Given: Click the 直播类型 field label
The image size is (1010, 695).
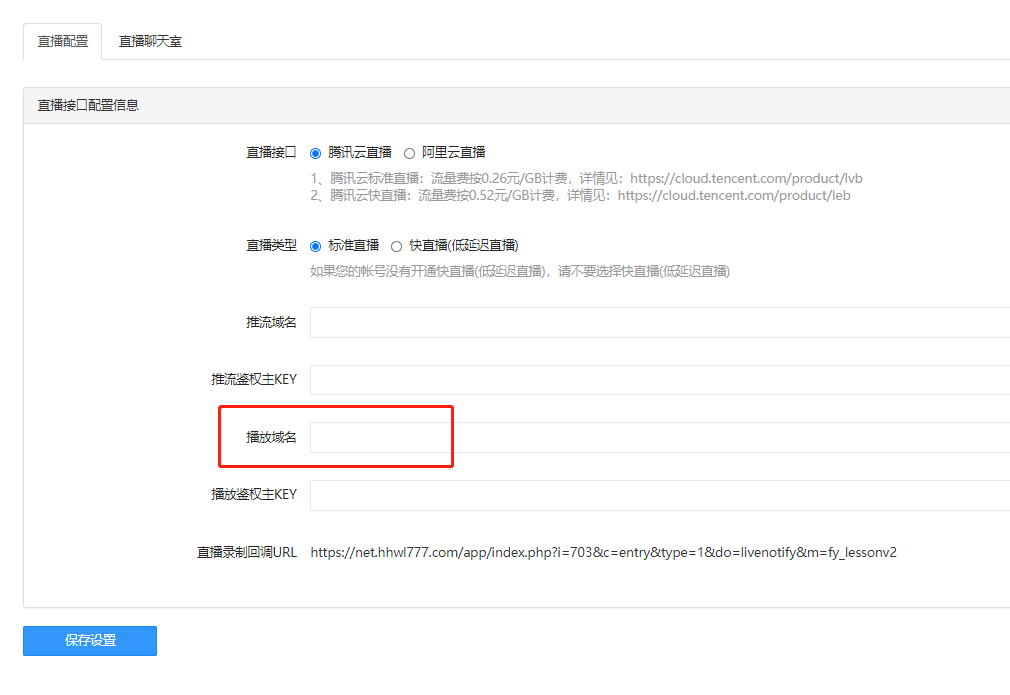Looking at the screenshot, I should pos(271,245).
